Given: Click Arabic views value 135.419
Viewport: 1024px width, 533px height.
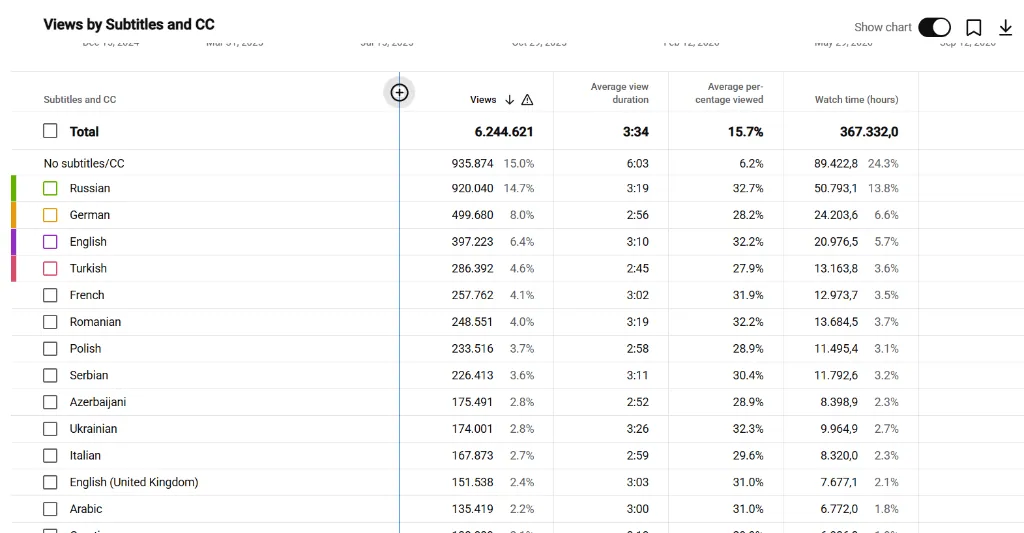Looking at the screenshot, I should tap(472, 509).
